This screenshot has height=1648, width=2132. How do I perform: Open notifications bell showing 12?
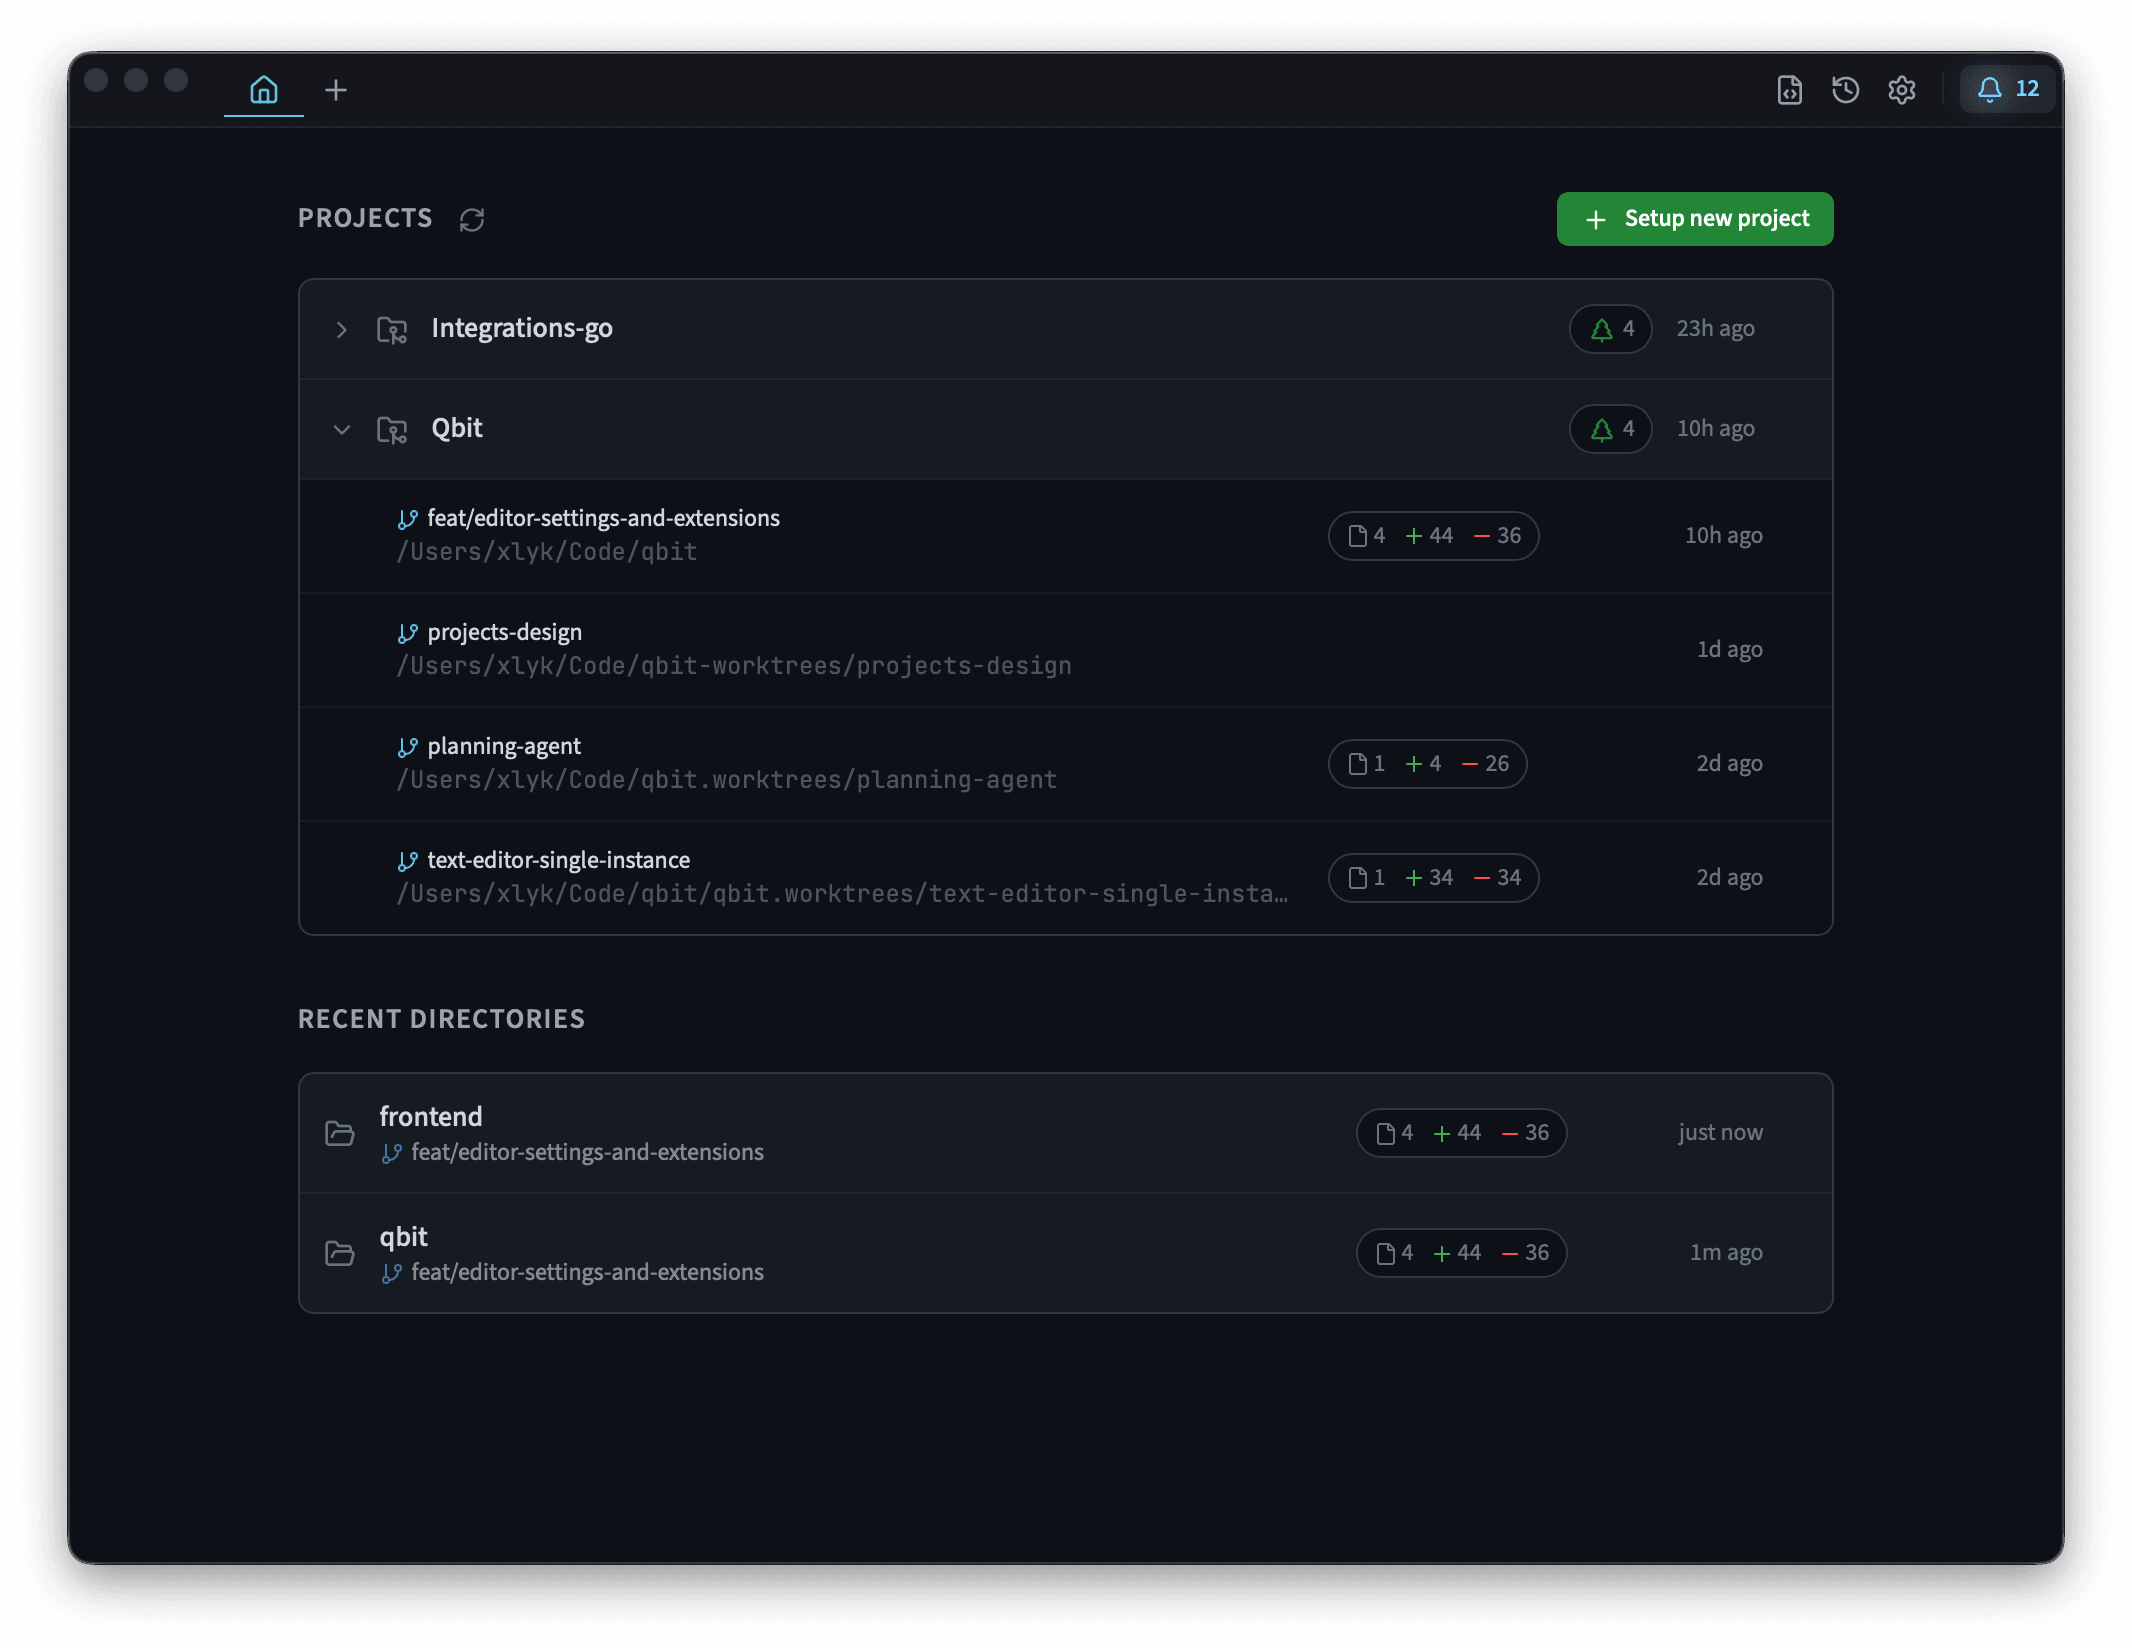[2007, 89]
